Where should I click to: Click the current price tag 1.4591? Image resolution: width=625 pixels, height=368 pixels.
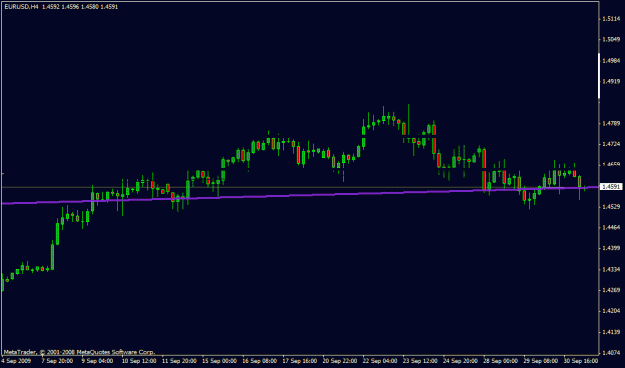point(611,187)
